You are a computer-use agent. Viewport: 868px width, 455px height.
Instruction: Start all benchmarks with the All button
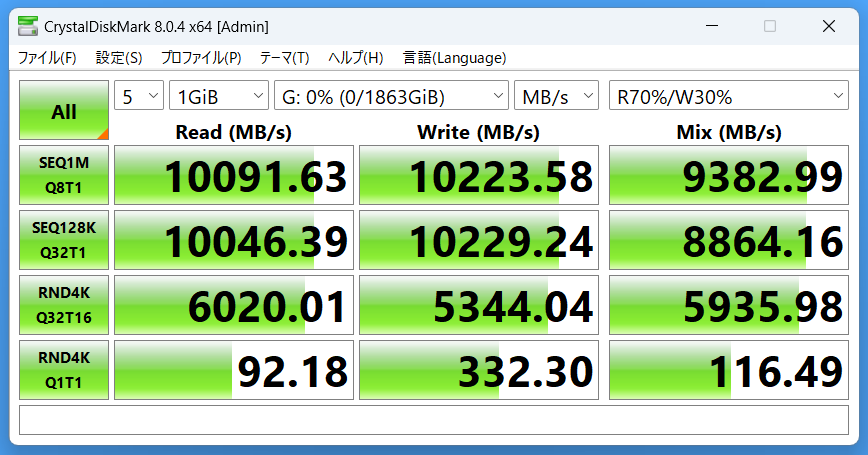coord(64,110)
